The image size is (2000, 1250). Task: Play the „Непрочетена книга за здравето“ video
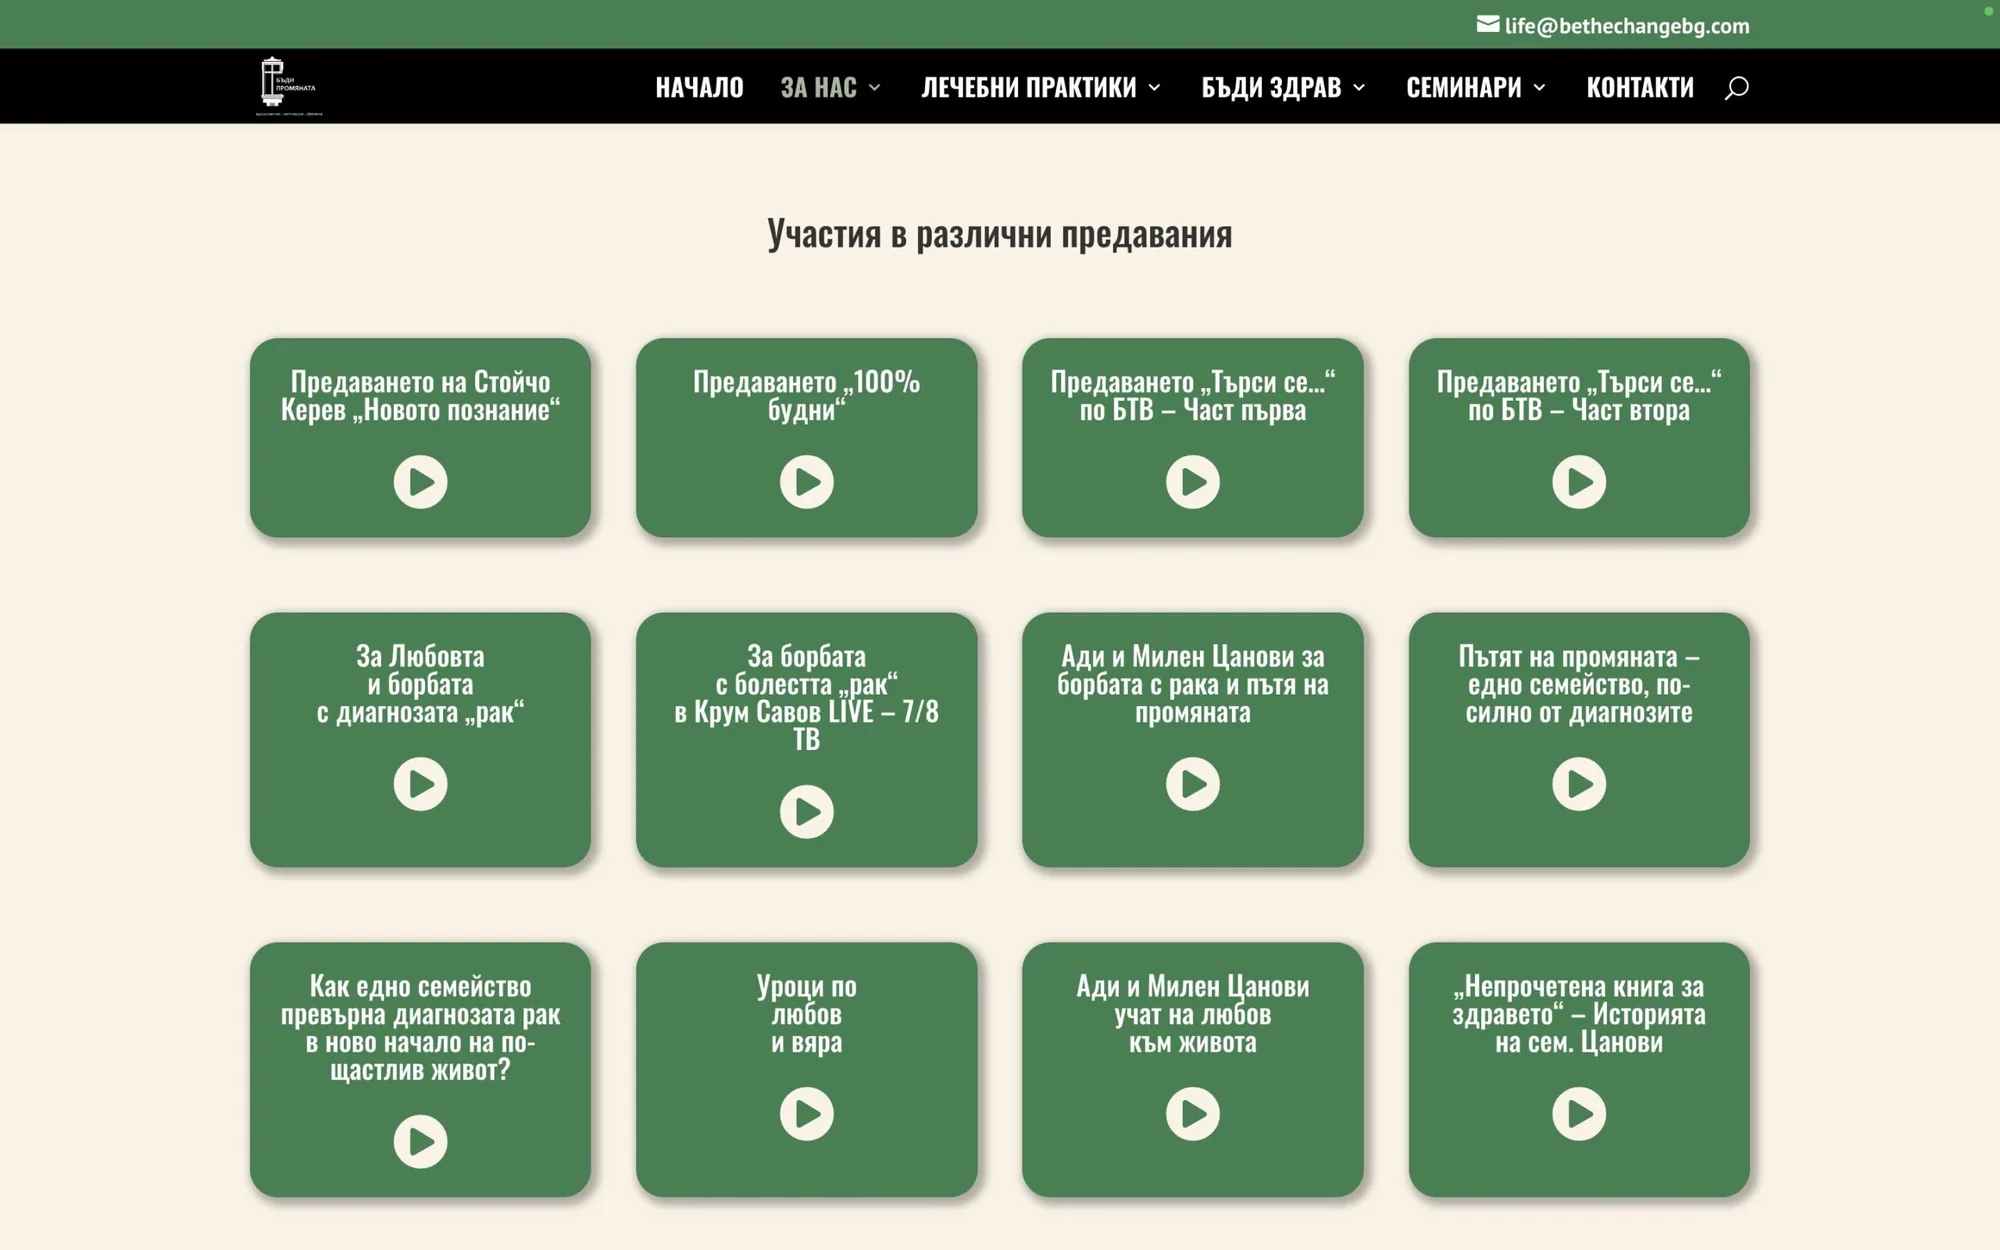click(1579, 1114)
